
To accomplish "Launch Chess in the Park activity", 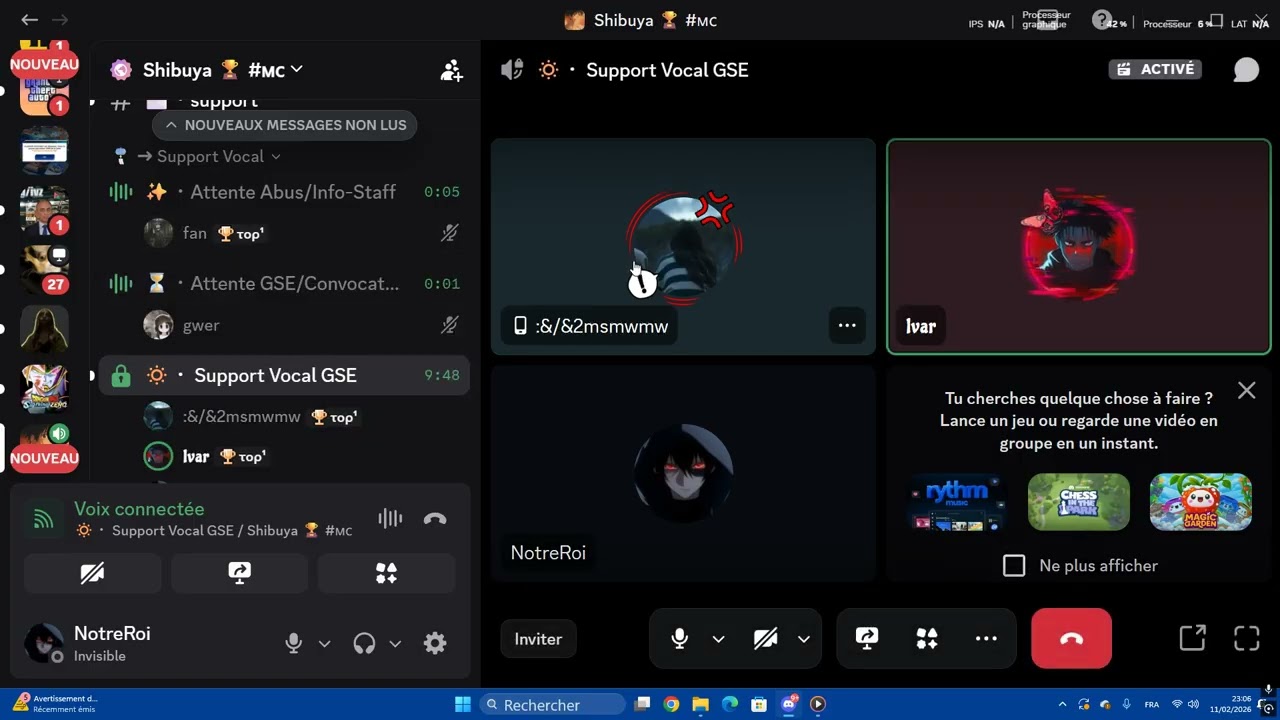I will pyautogui.click(x=1079, y=502).
